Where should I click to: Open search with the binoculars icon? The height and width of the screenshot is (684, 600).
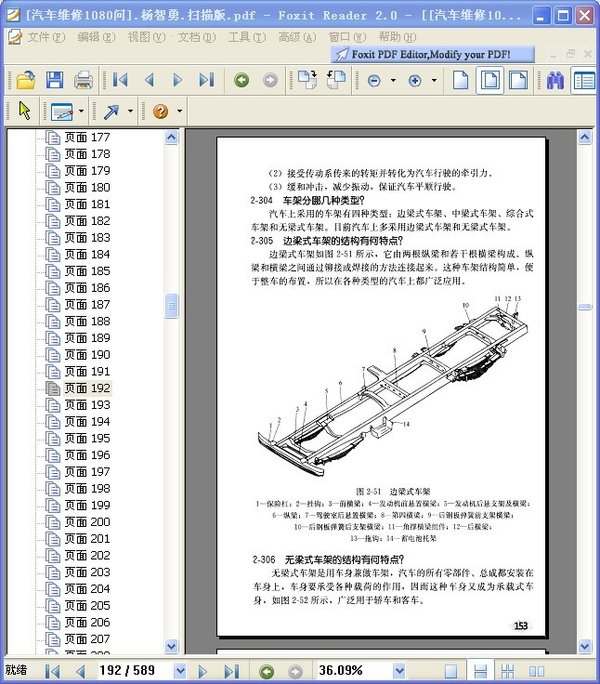pyautogui.click(x=555, y=80)
